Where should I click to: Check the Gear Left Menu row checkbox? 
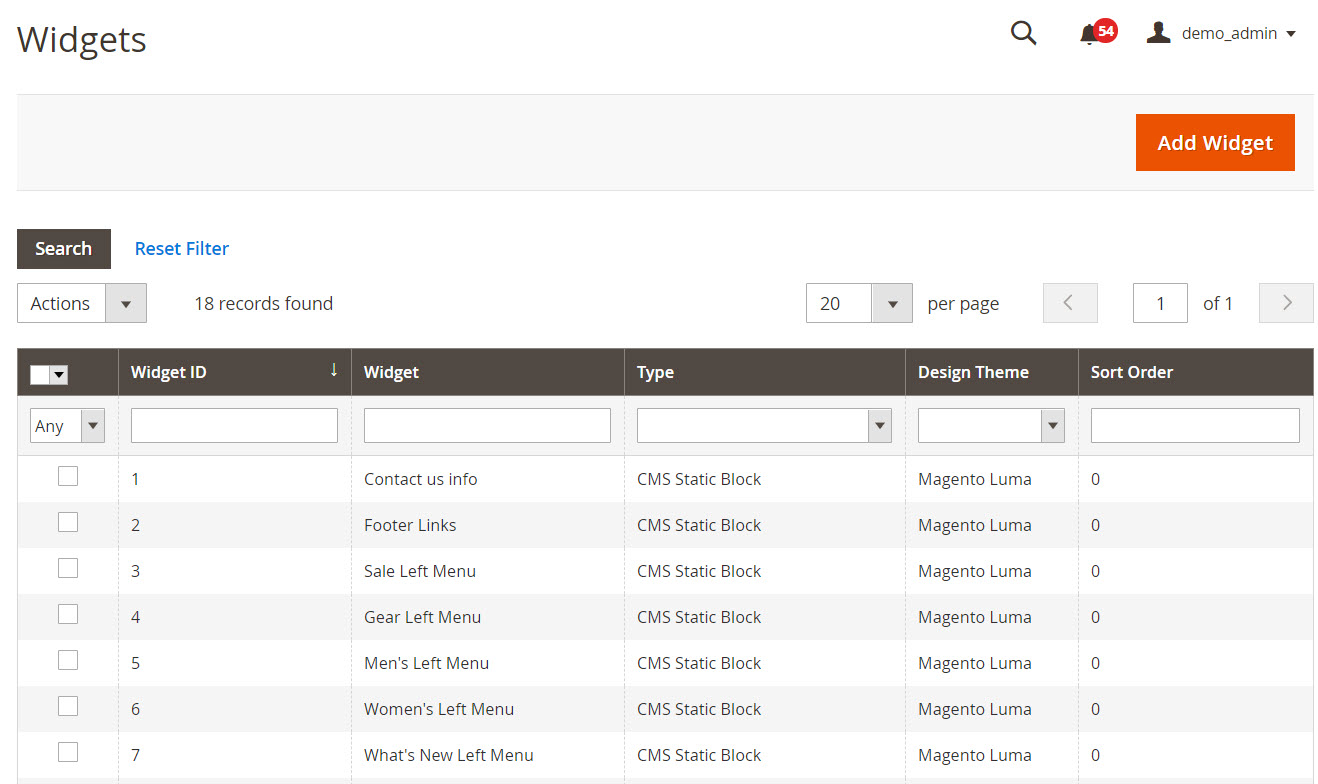click(x=68, y=614)
